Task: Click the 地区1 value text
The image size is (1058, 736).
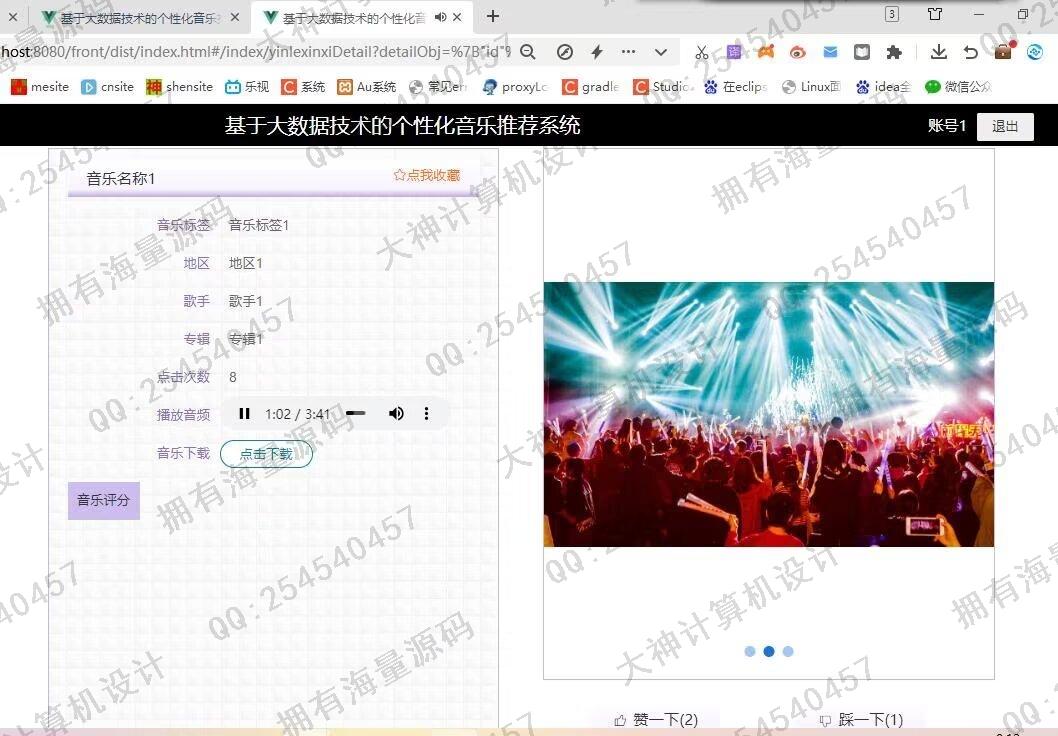Action: click(x=246, y=263)
